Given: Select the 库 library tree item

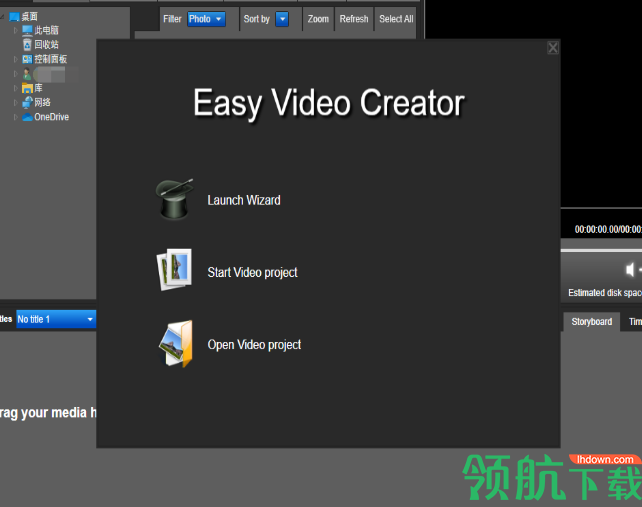Looking at the screenshot, I should 38,88.
